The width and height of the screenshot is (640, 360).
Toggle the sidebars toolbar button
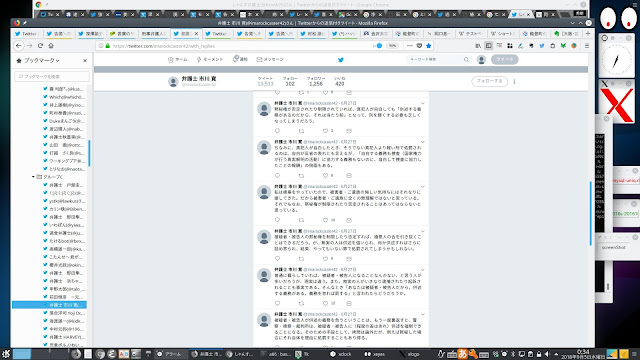pyautogui.click(x=489, y=46)
